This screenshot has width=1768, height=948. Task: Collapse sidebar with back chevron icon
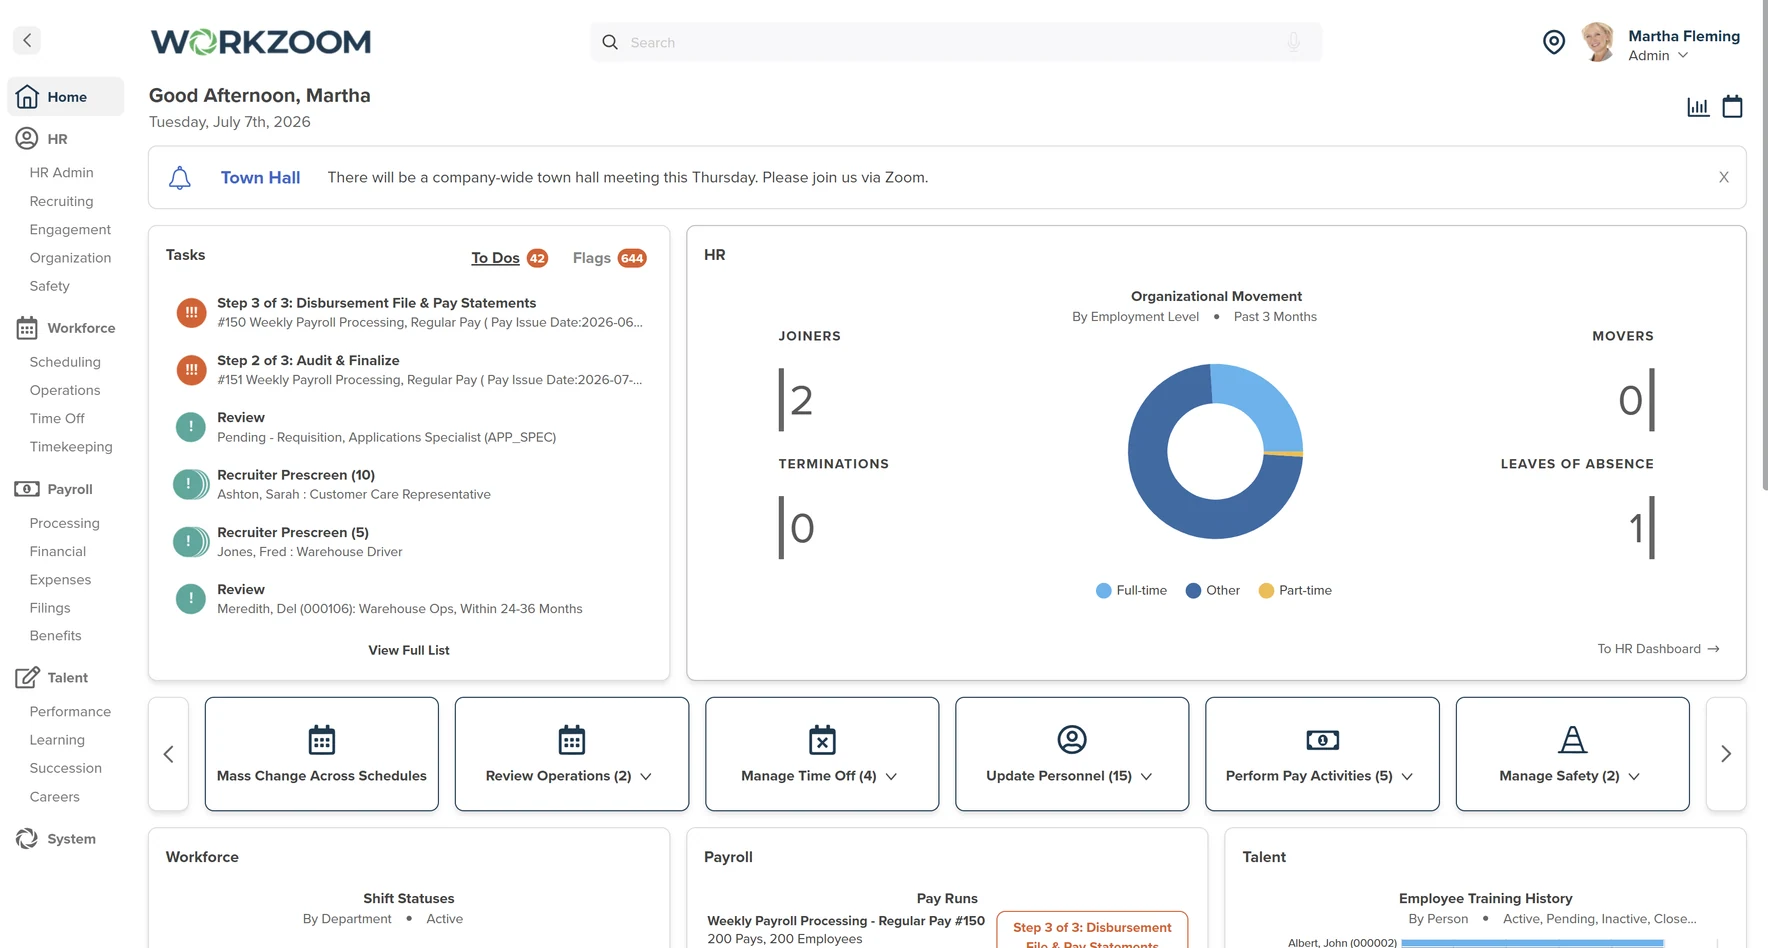coord(27,40)
